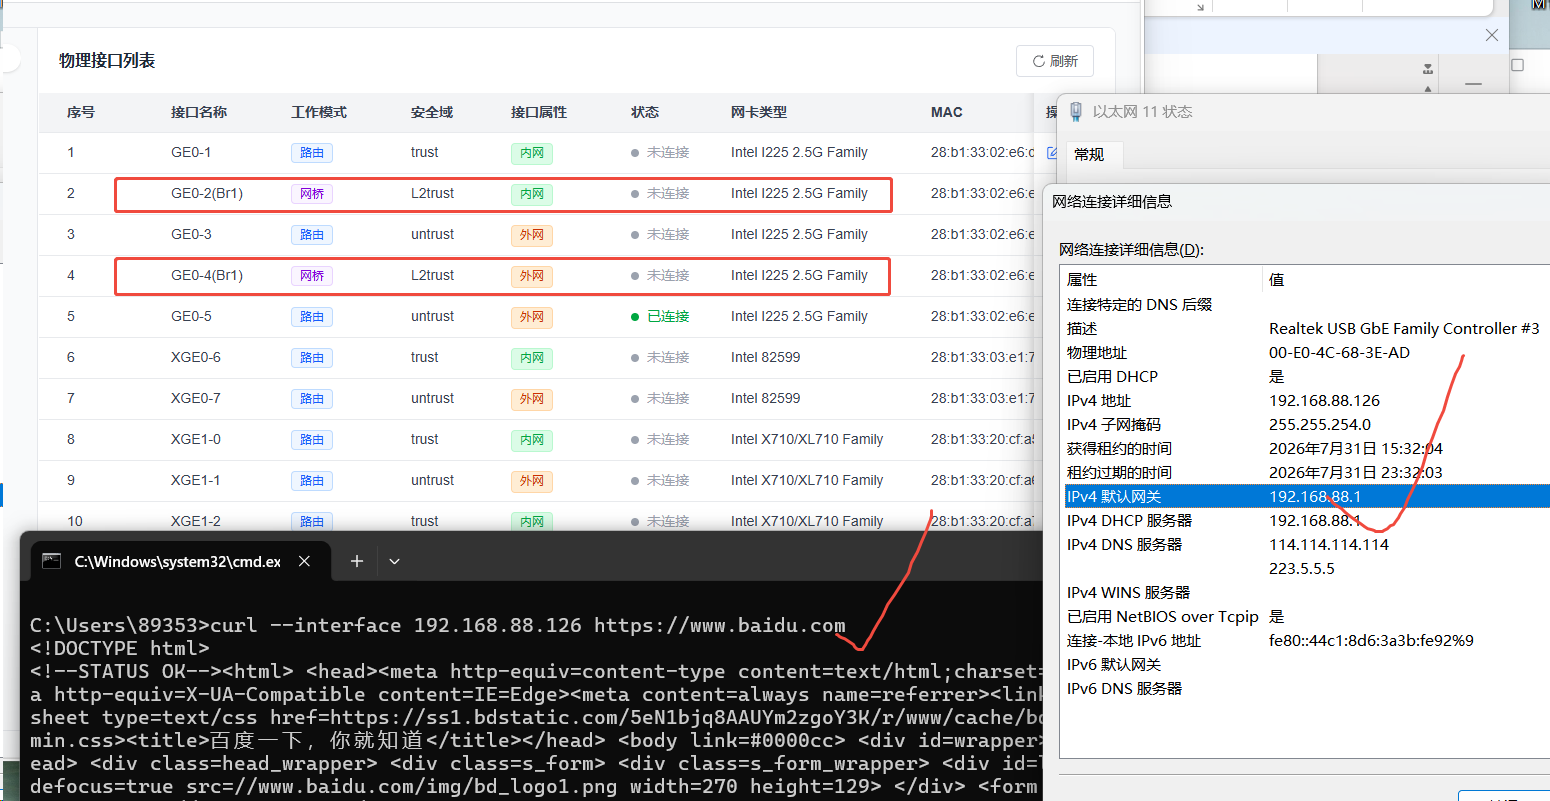Select the IPv4 DNS 服务器 row
Screen dimensions: 1550x801
pos(1305,545)
